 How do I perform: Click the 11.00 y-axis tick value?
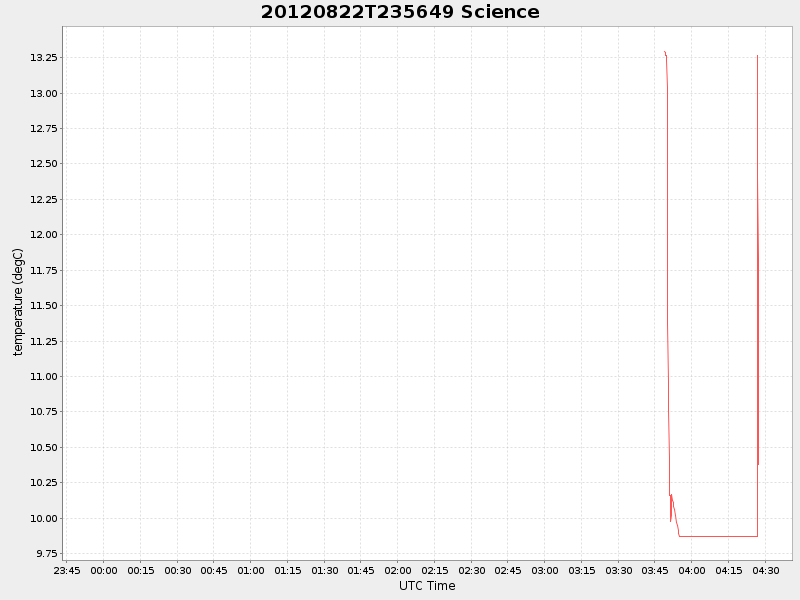click(x=43, y=377)
